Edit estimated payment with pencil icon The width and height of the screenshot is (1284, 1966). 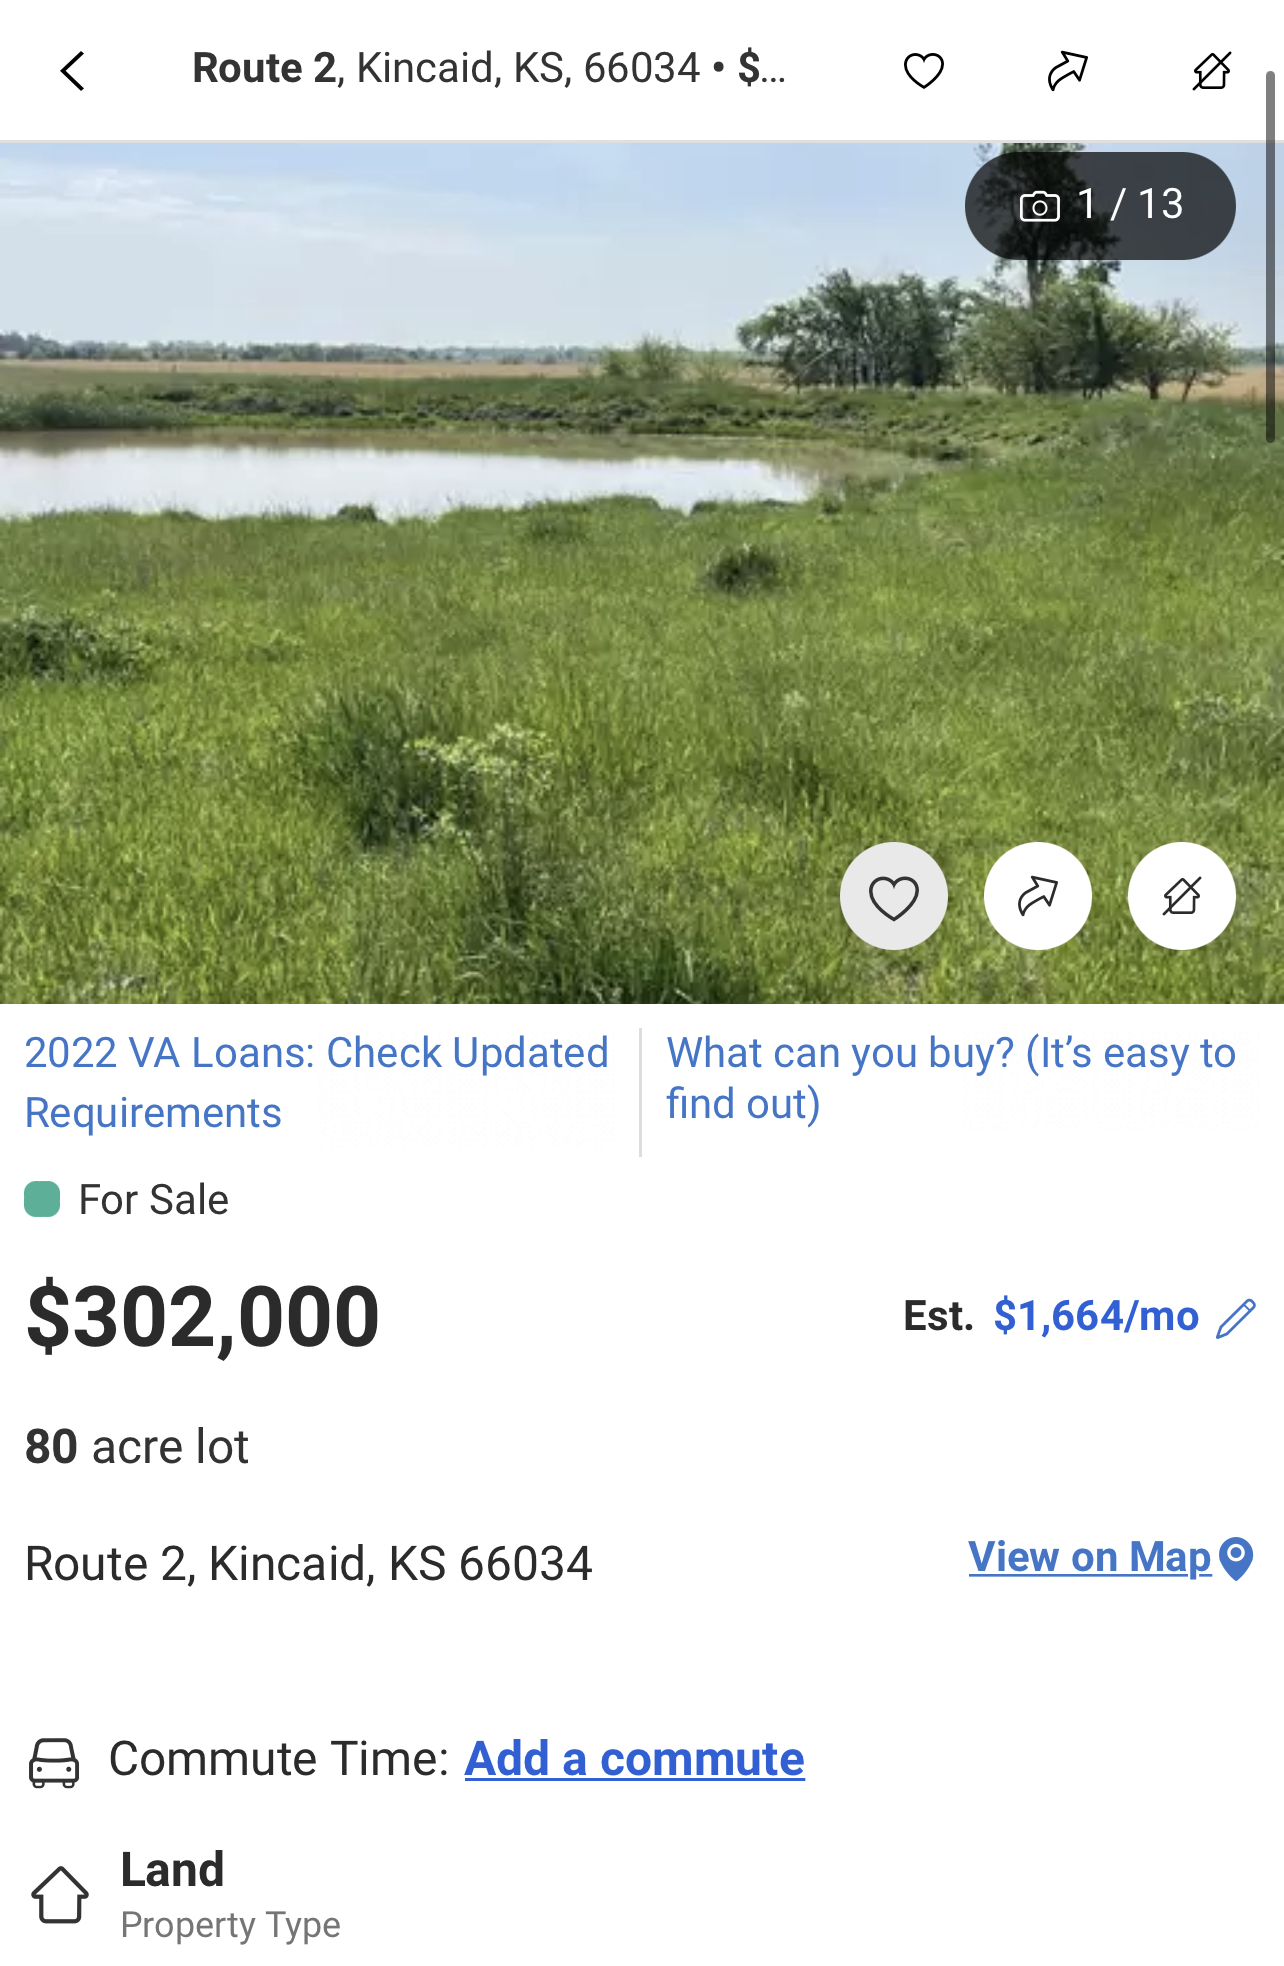[x=1236, y=1318]
